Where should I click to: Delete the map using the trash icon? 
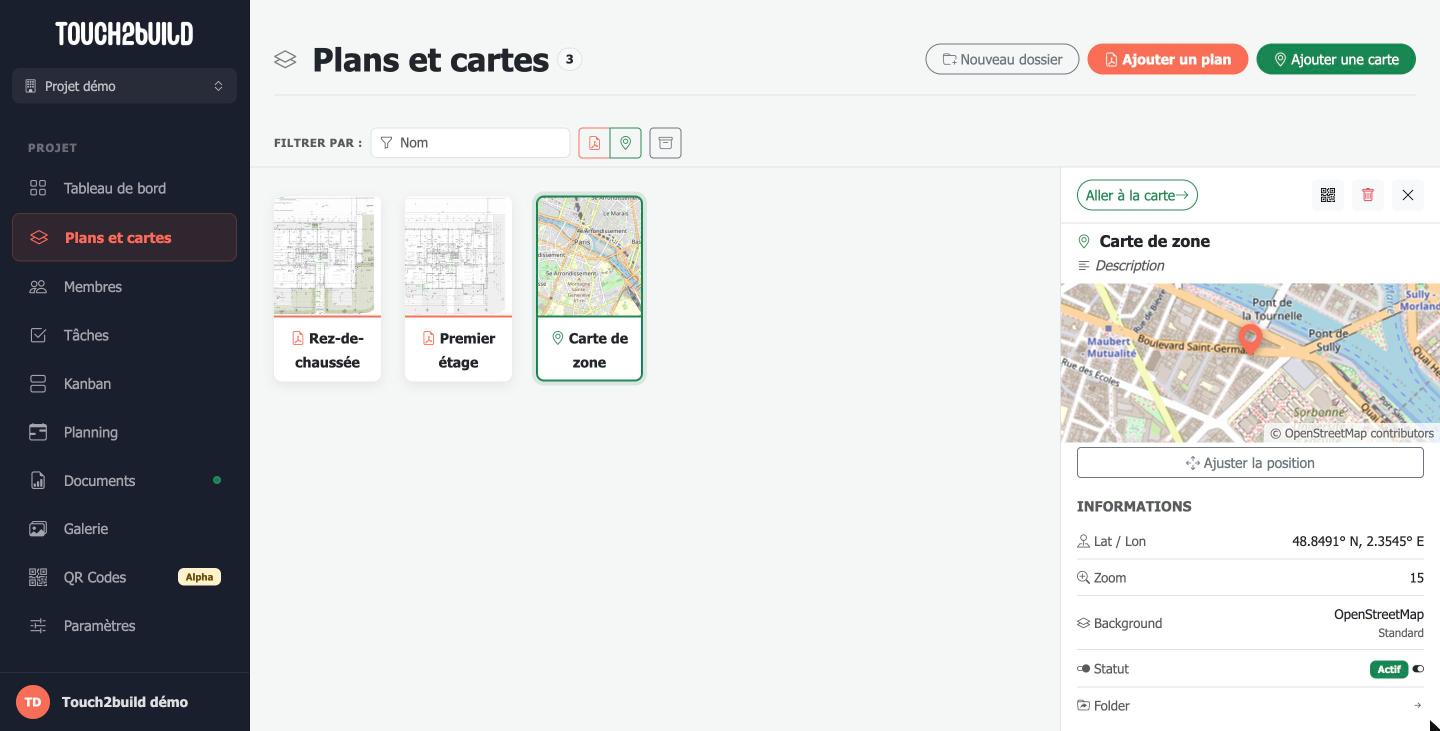pos(1368,195)
